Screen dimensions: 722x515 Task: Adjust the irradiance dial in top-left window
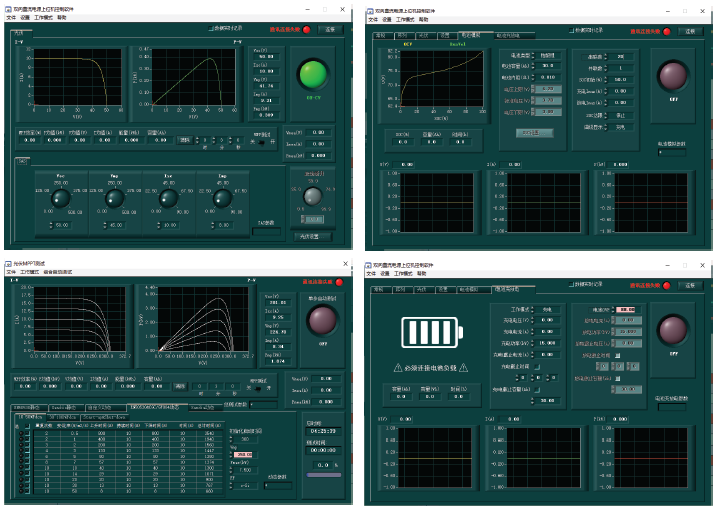pyautogui.click(x=312, y=195)
